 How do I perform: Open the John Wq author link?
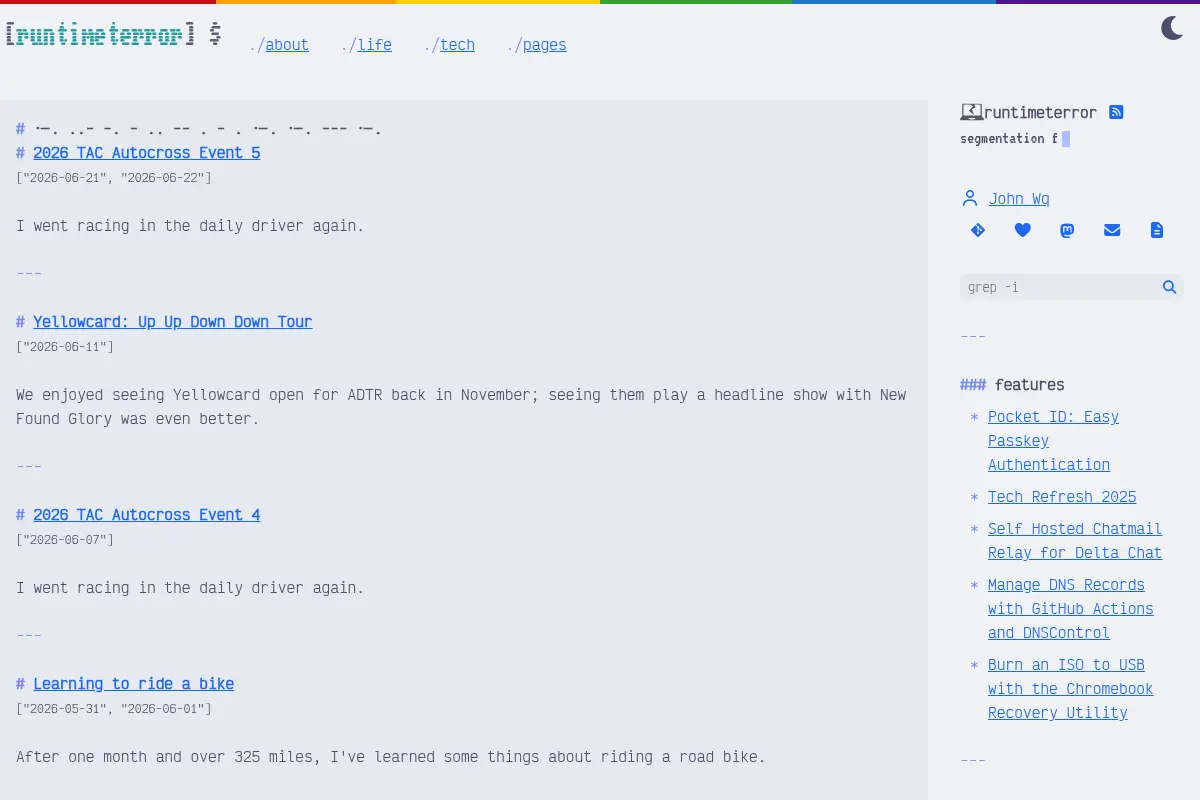(1019, 199)
